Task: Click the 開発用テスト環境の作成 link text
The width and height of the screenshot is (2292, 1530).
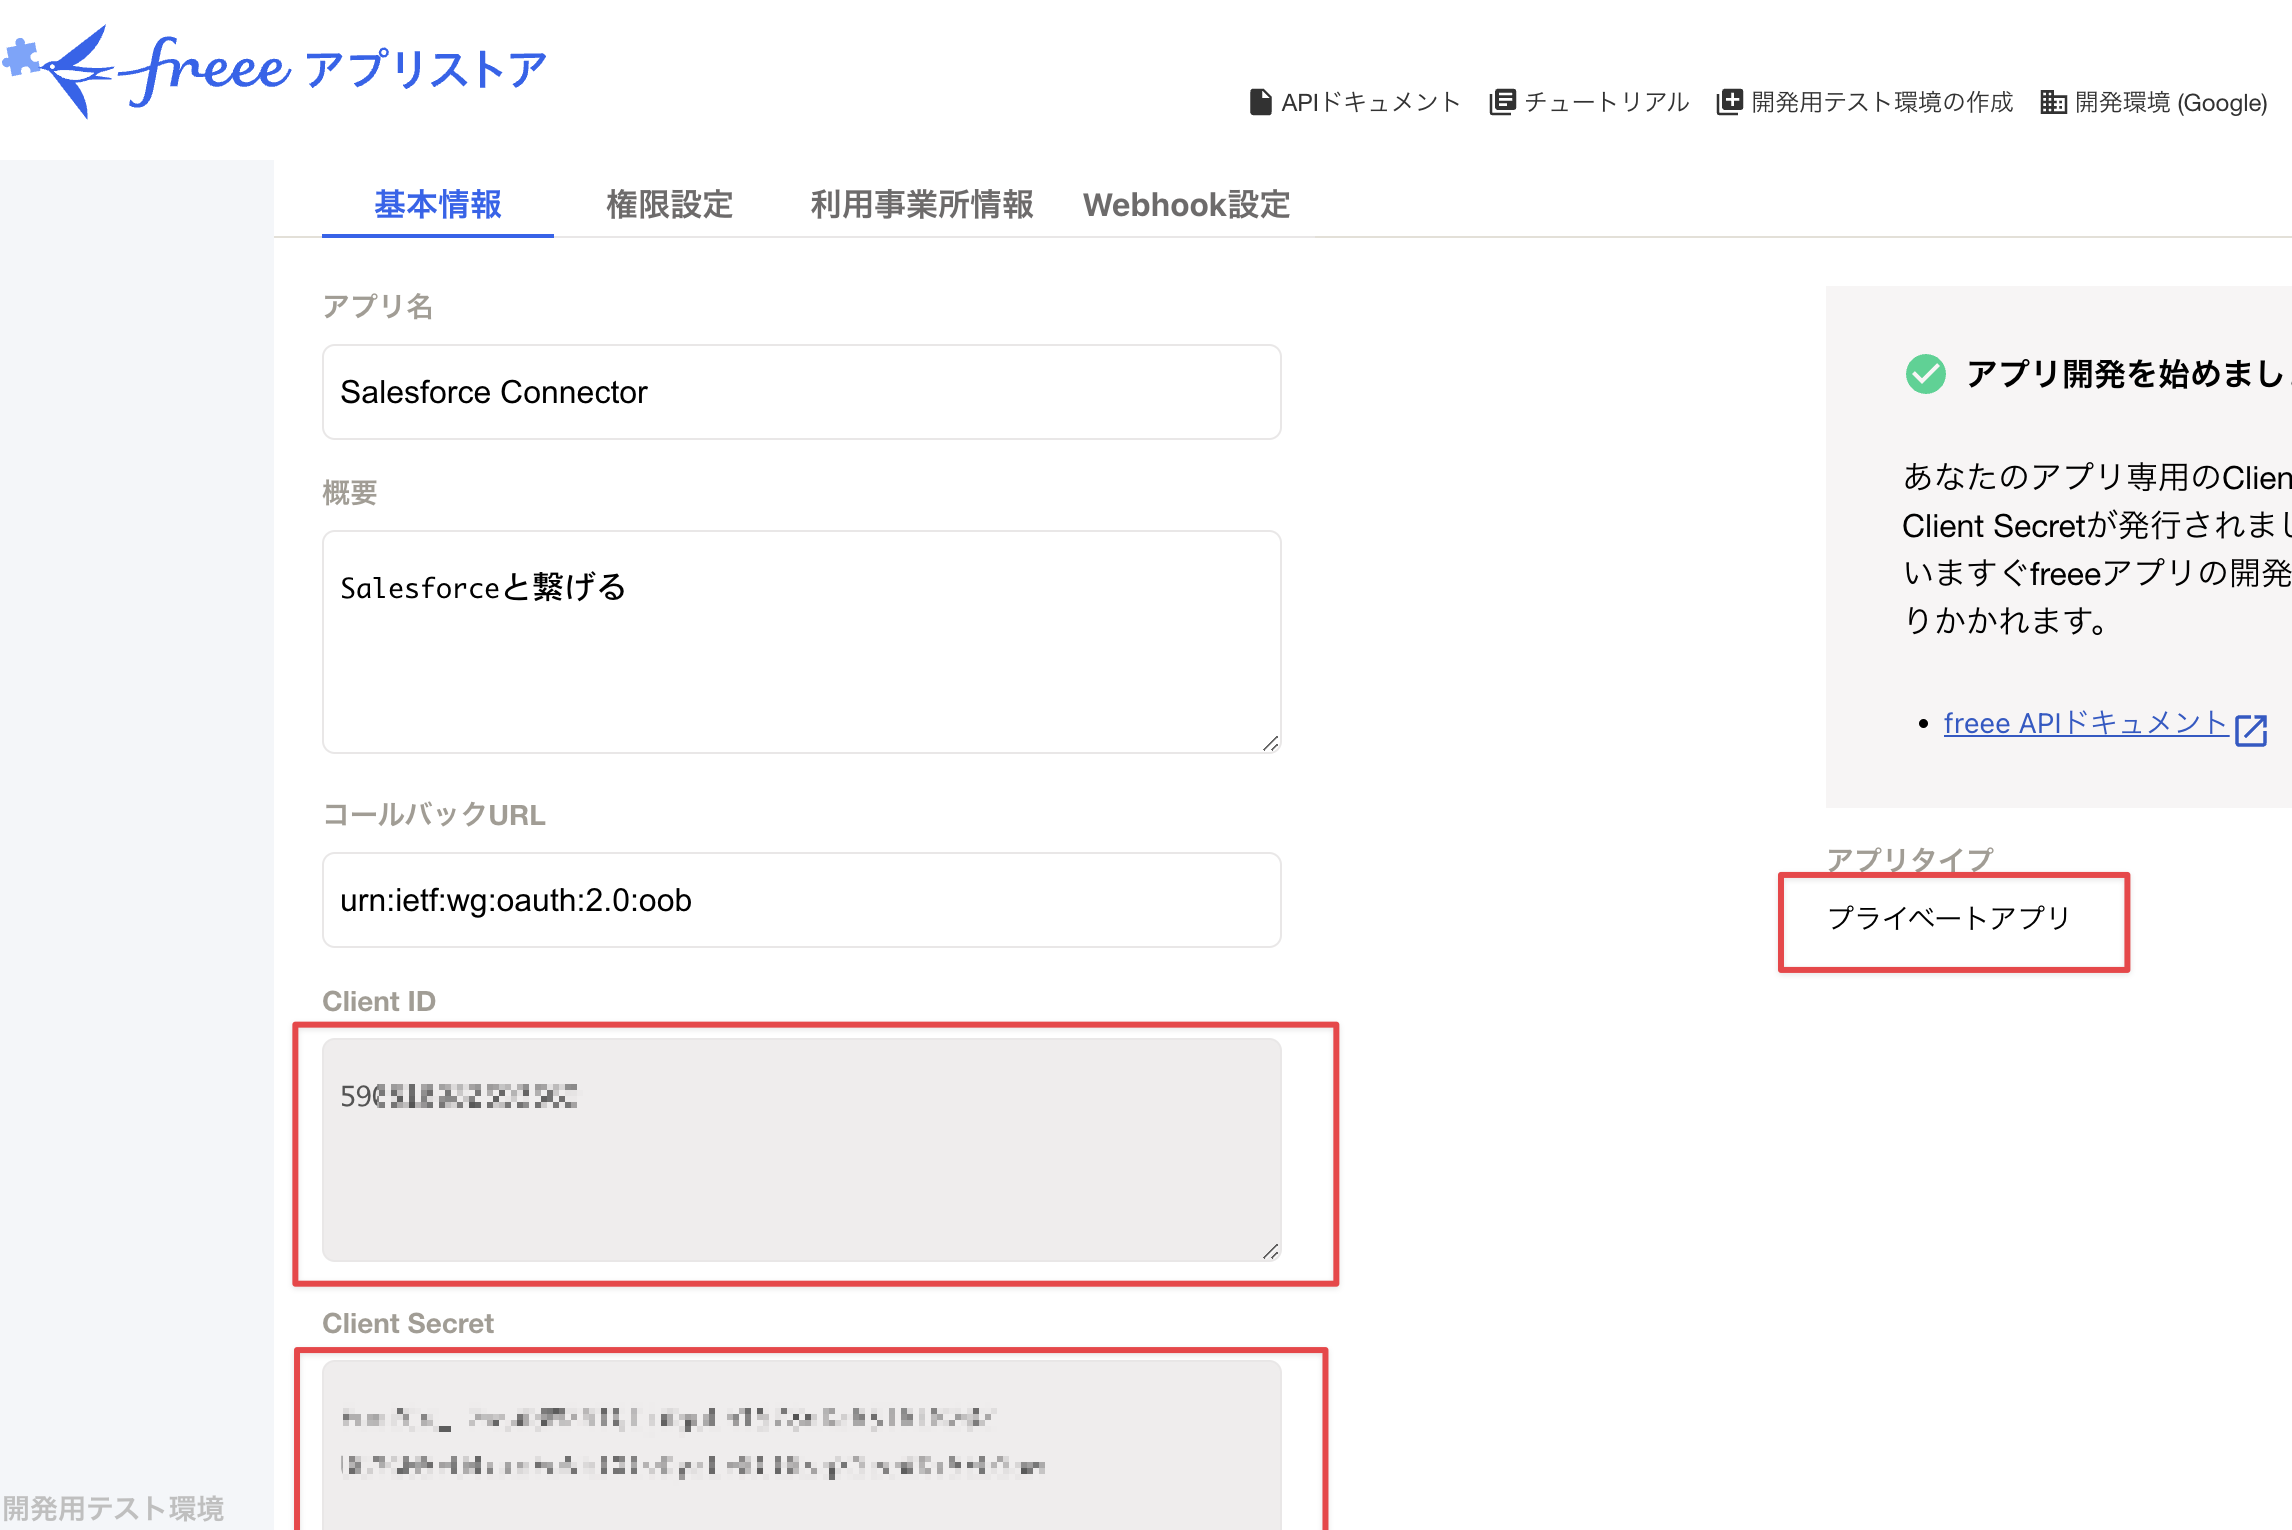Action: click(x=1881, y=102)
